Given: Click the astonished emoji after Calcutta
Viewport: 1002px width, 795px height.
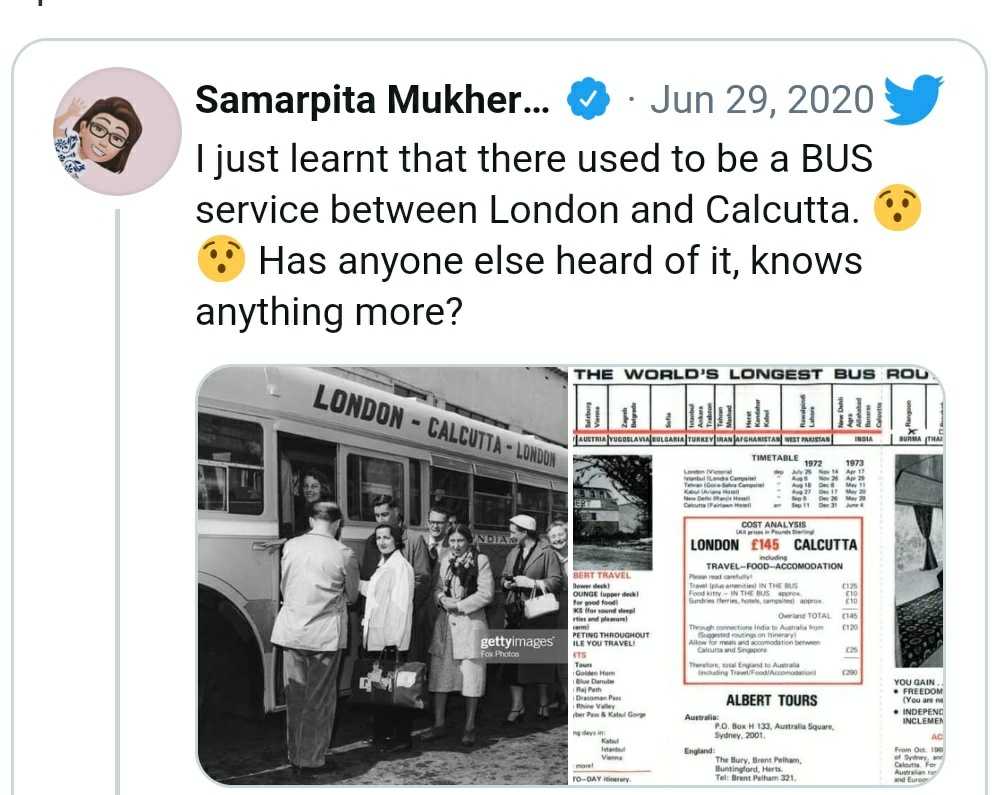Looking at the screenshot, I should click(x=897, y=208).
